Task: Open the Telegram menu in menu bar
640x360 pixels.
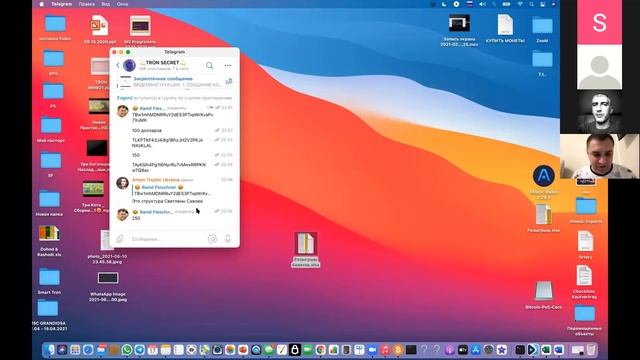Action: pos(62,4)
